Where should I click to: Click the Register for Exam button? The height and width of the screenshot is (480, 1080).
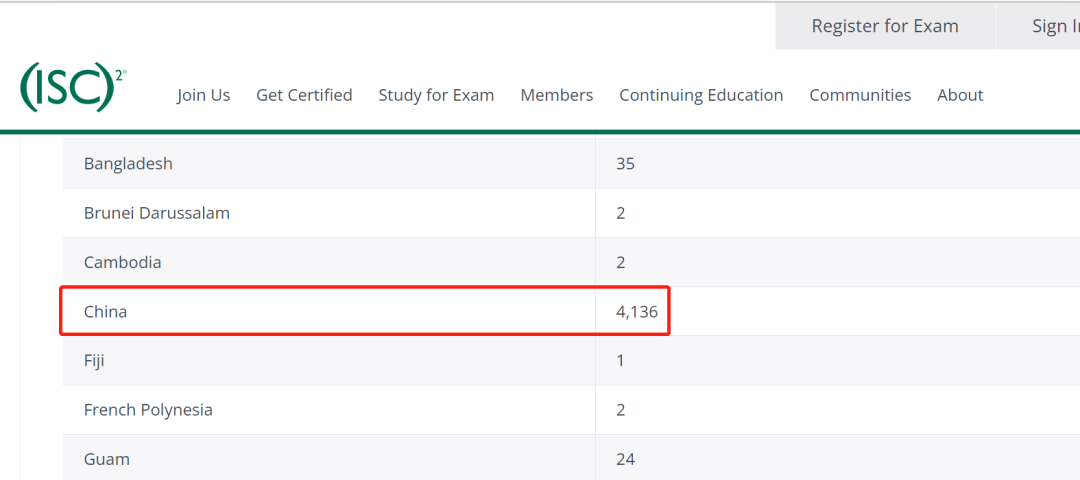point(885,26)
